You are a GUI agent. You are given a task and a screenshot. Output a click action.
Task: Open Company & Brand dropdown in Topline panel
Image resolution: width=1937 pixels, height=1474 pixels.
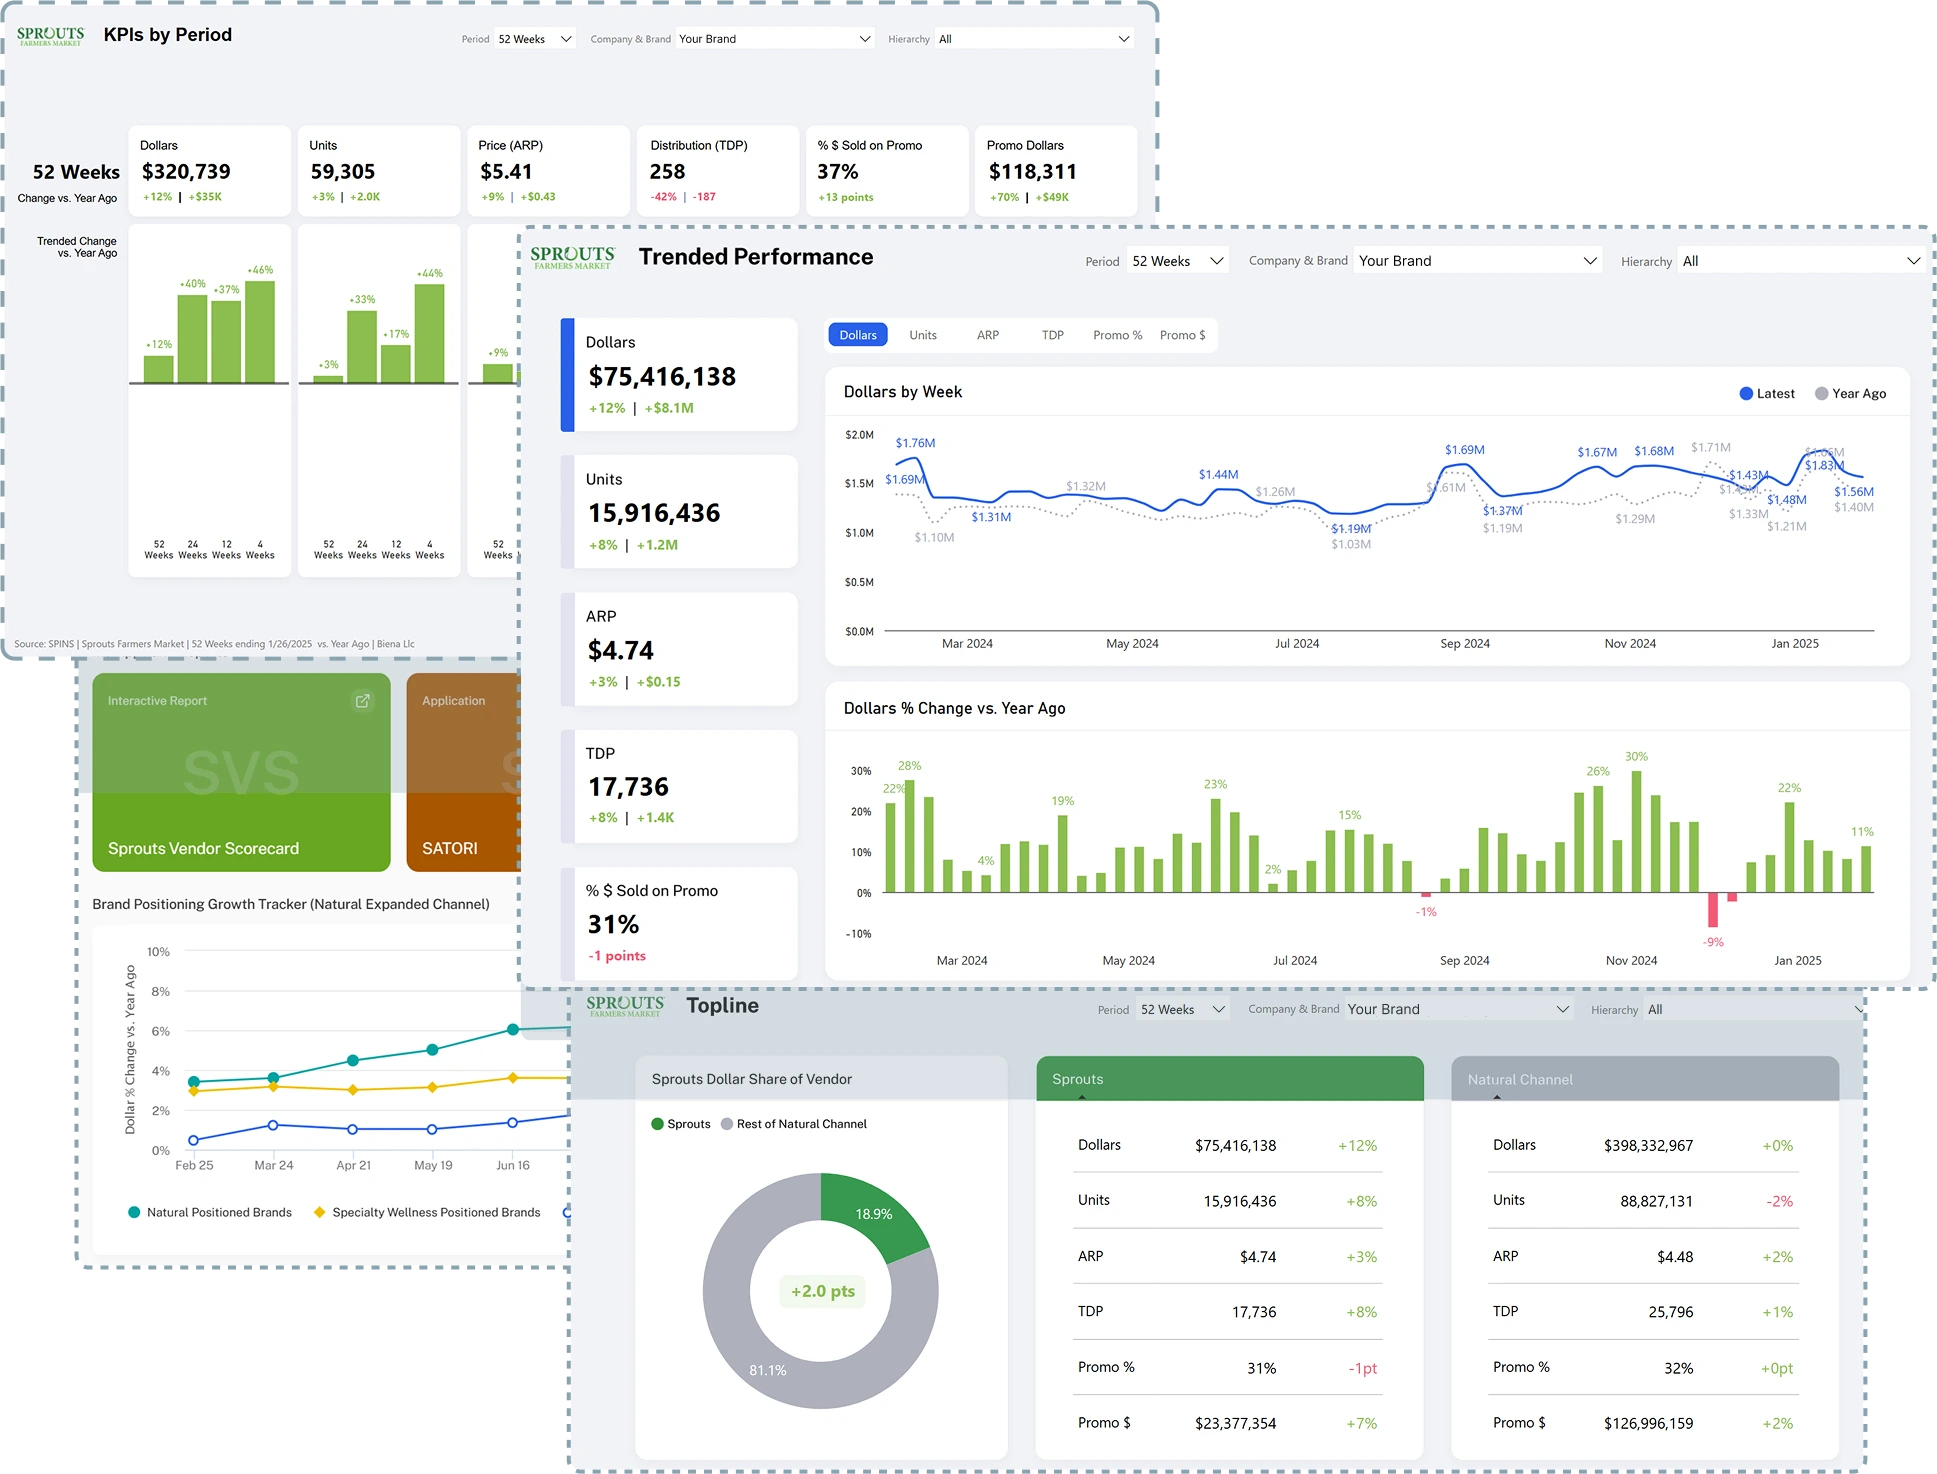click(1458, 1010)
